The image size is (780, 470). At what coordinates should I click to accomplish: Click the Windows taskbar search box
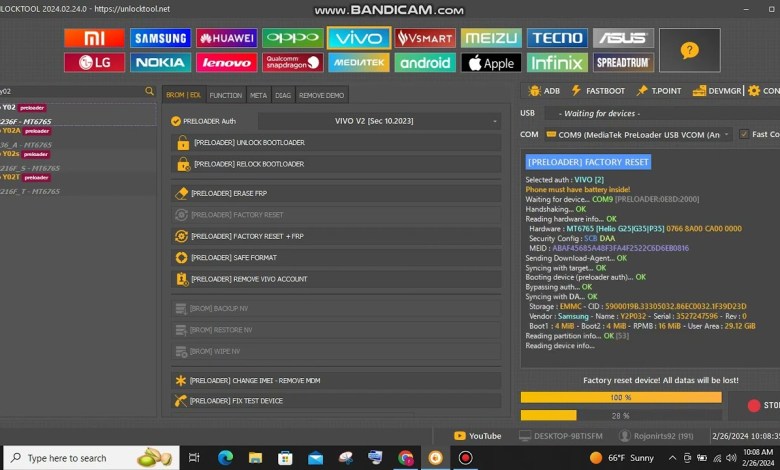pyautogui.click(x=91, y=458)
